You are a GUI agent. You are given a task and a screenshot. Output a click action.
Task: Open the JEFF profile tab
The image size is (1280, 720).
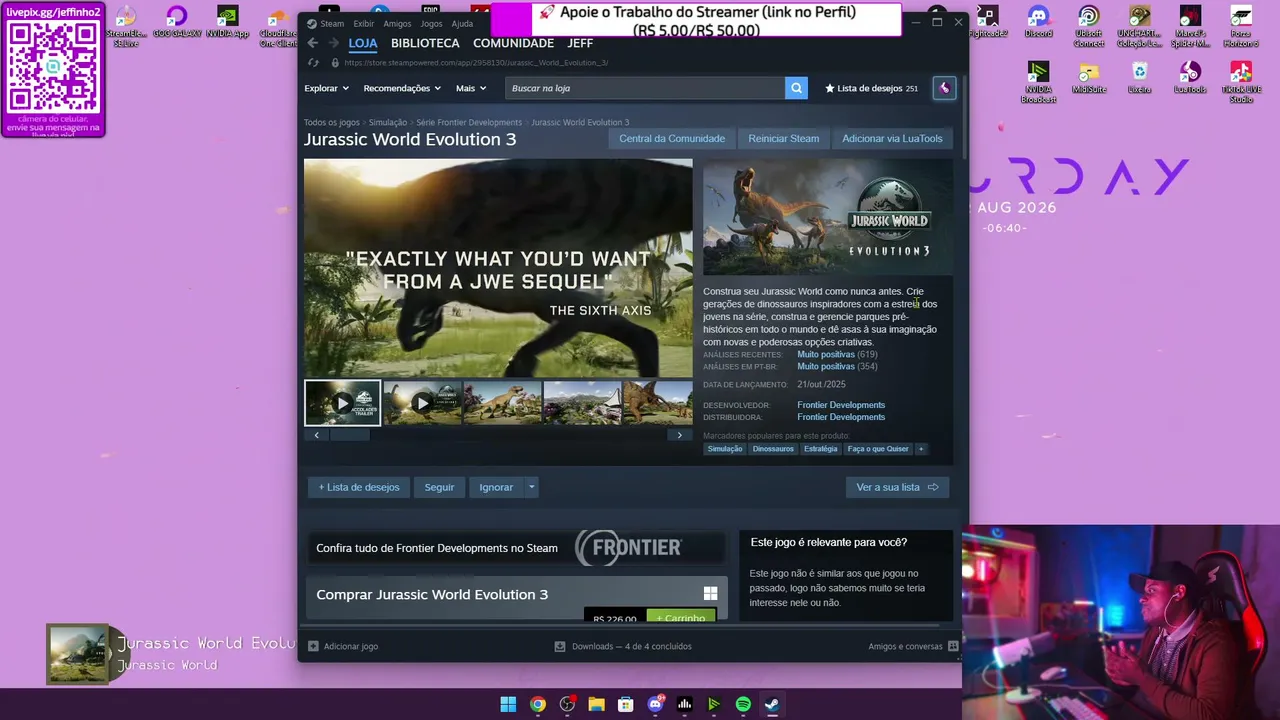580,43
